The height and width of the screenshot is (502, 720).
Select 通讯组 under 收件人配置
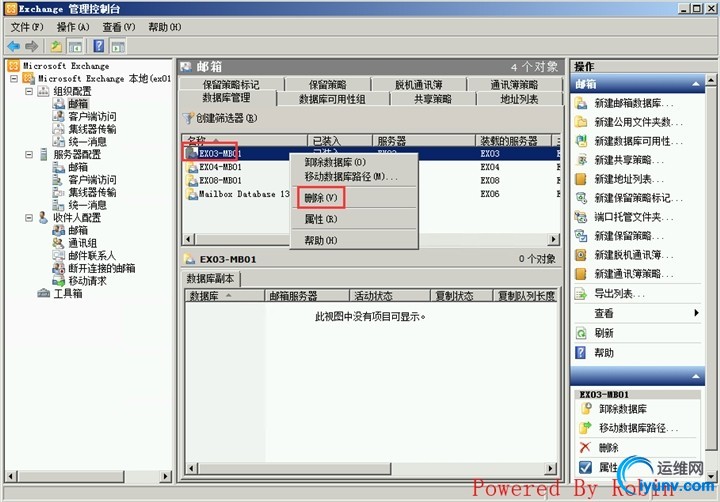(x=82, y=243)
